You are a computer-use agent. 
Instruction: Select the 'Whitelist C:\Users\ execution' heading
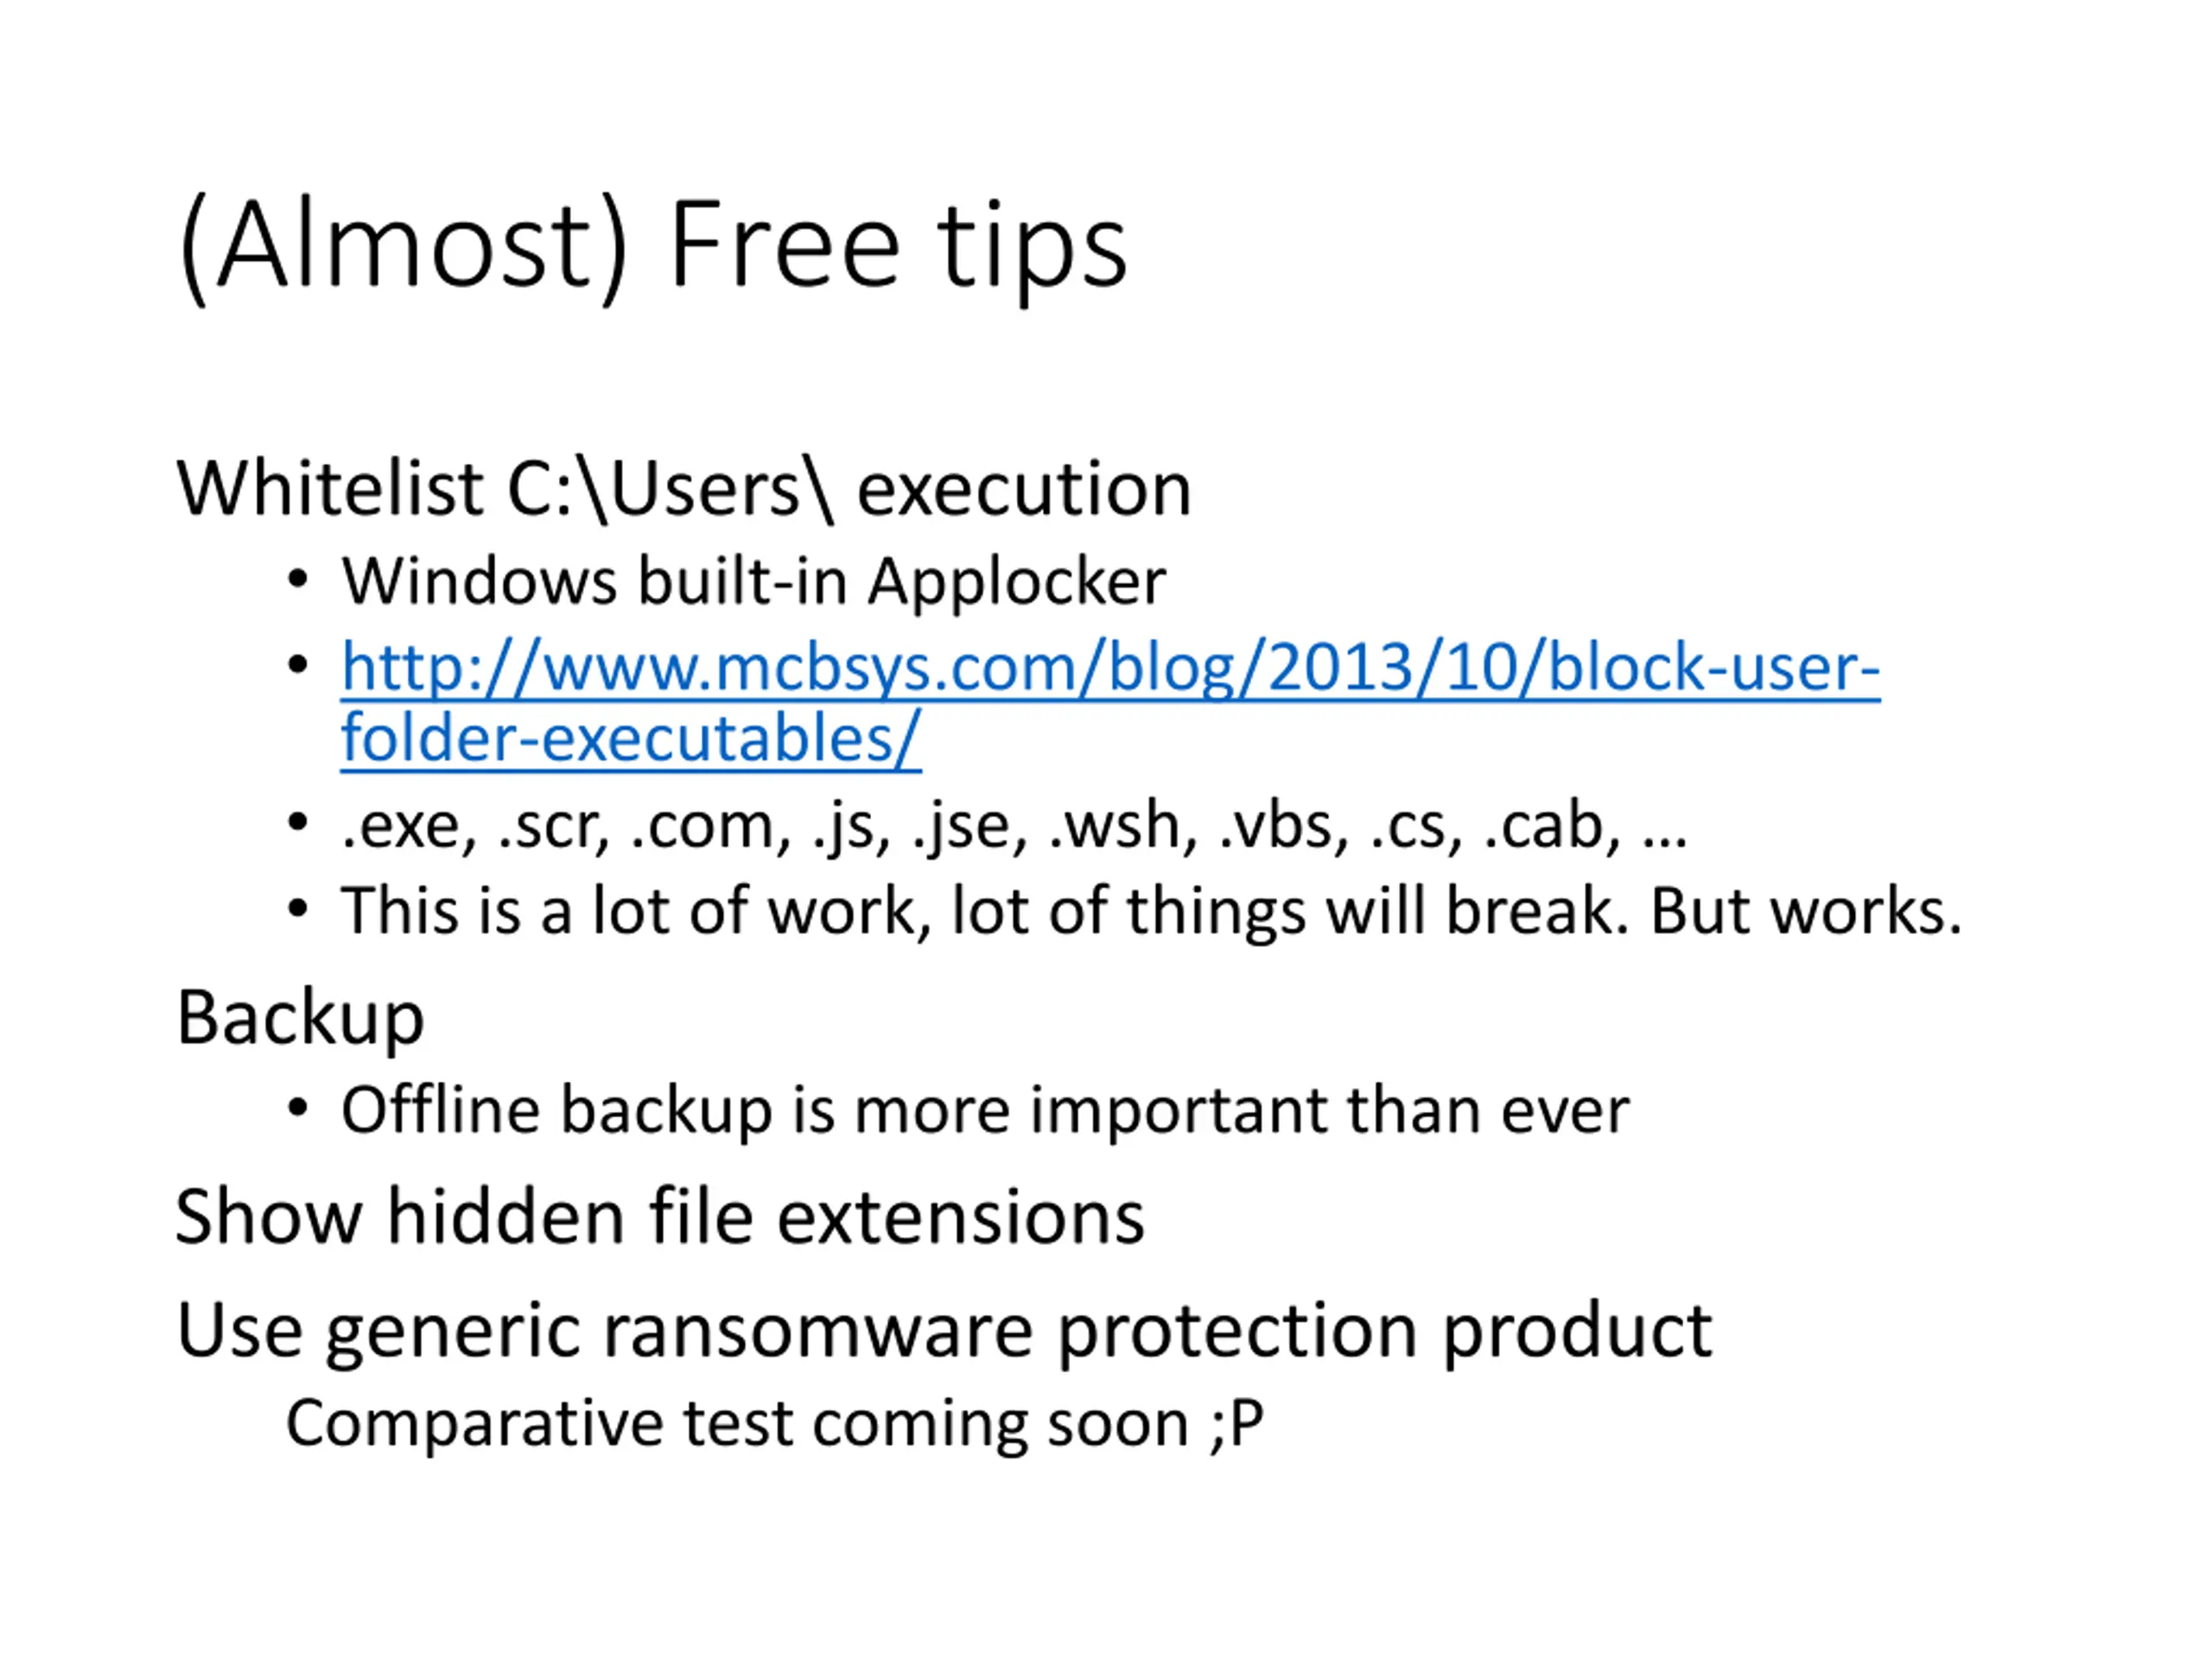684,489
